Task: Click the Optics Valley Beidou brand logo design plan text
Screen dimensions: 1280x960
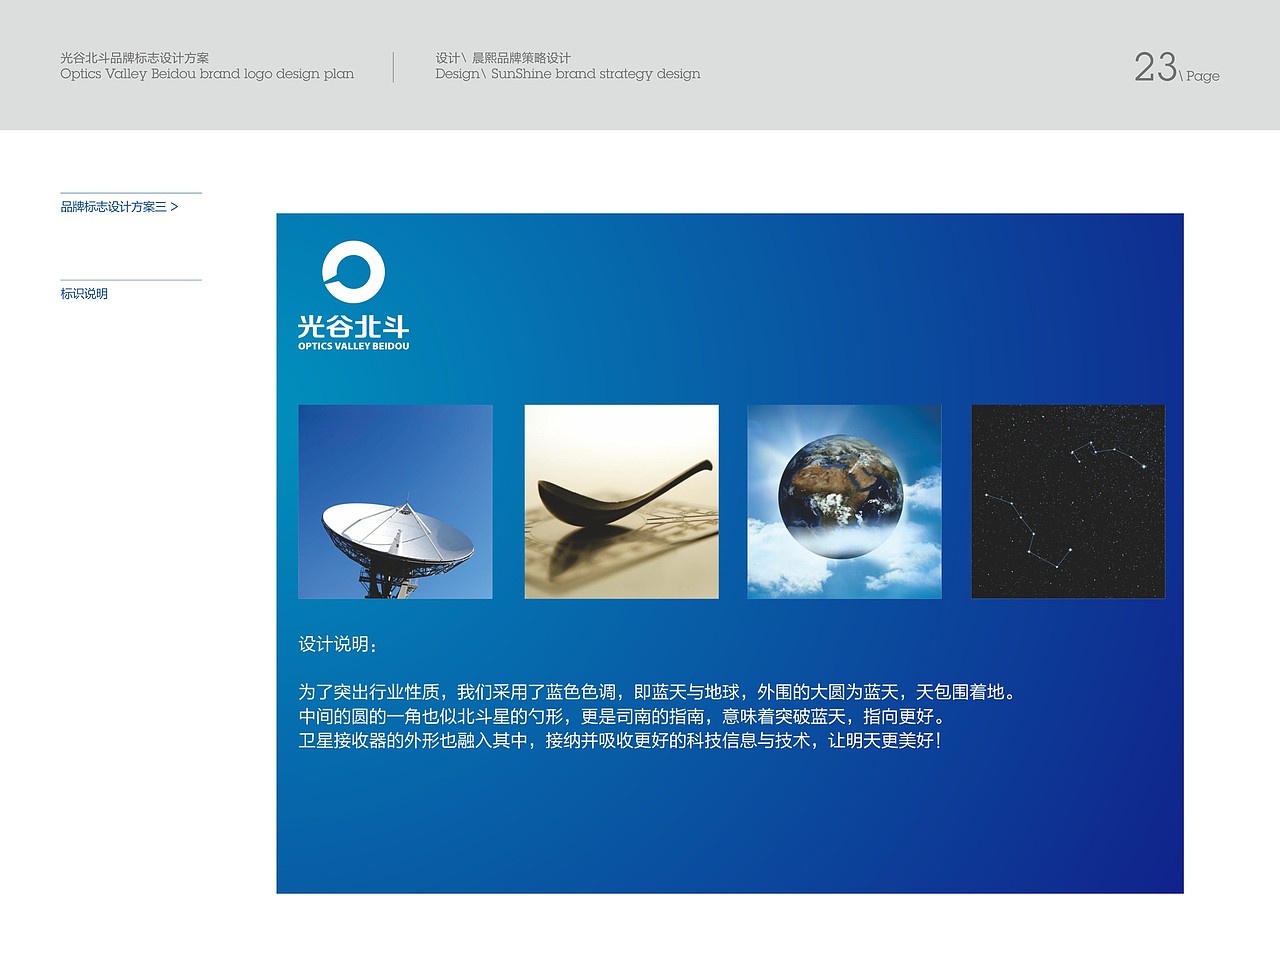Action: pyautogui.click(x=207, y=74)
